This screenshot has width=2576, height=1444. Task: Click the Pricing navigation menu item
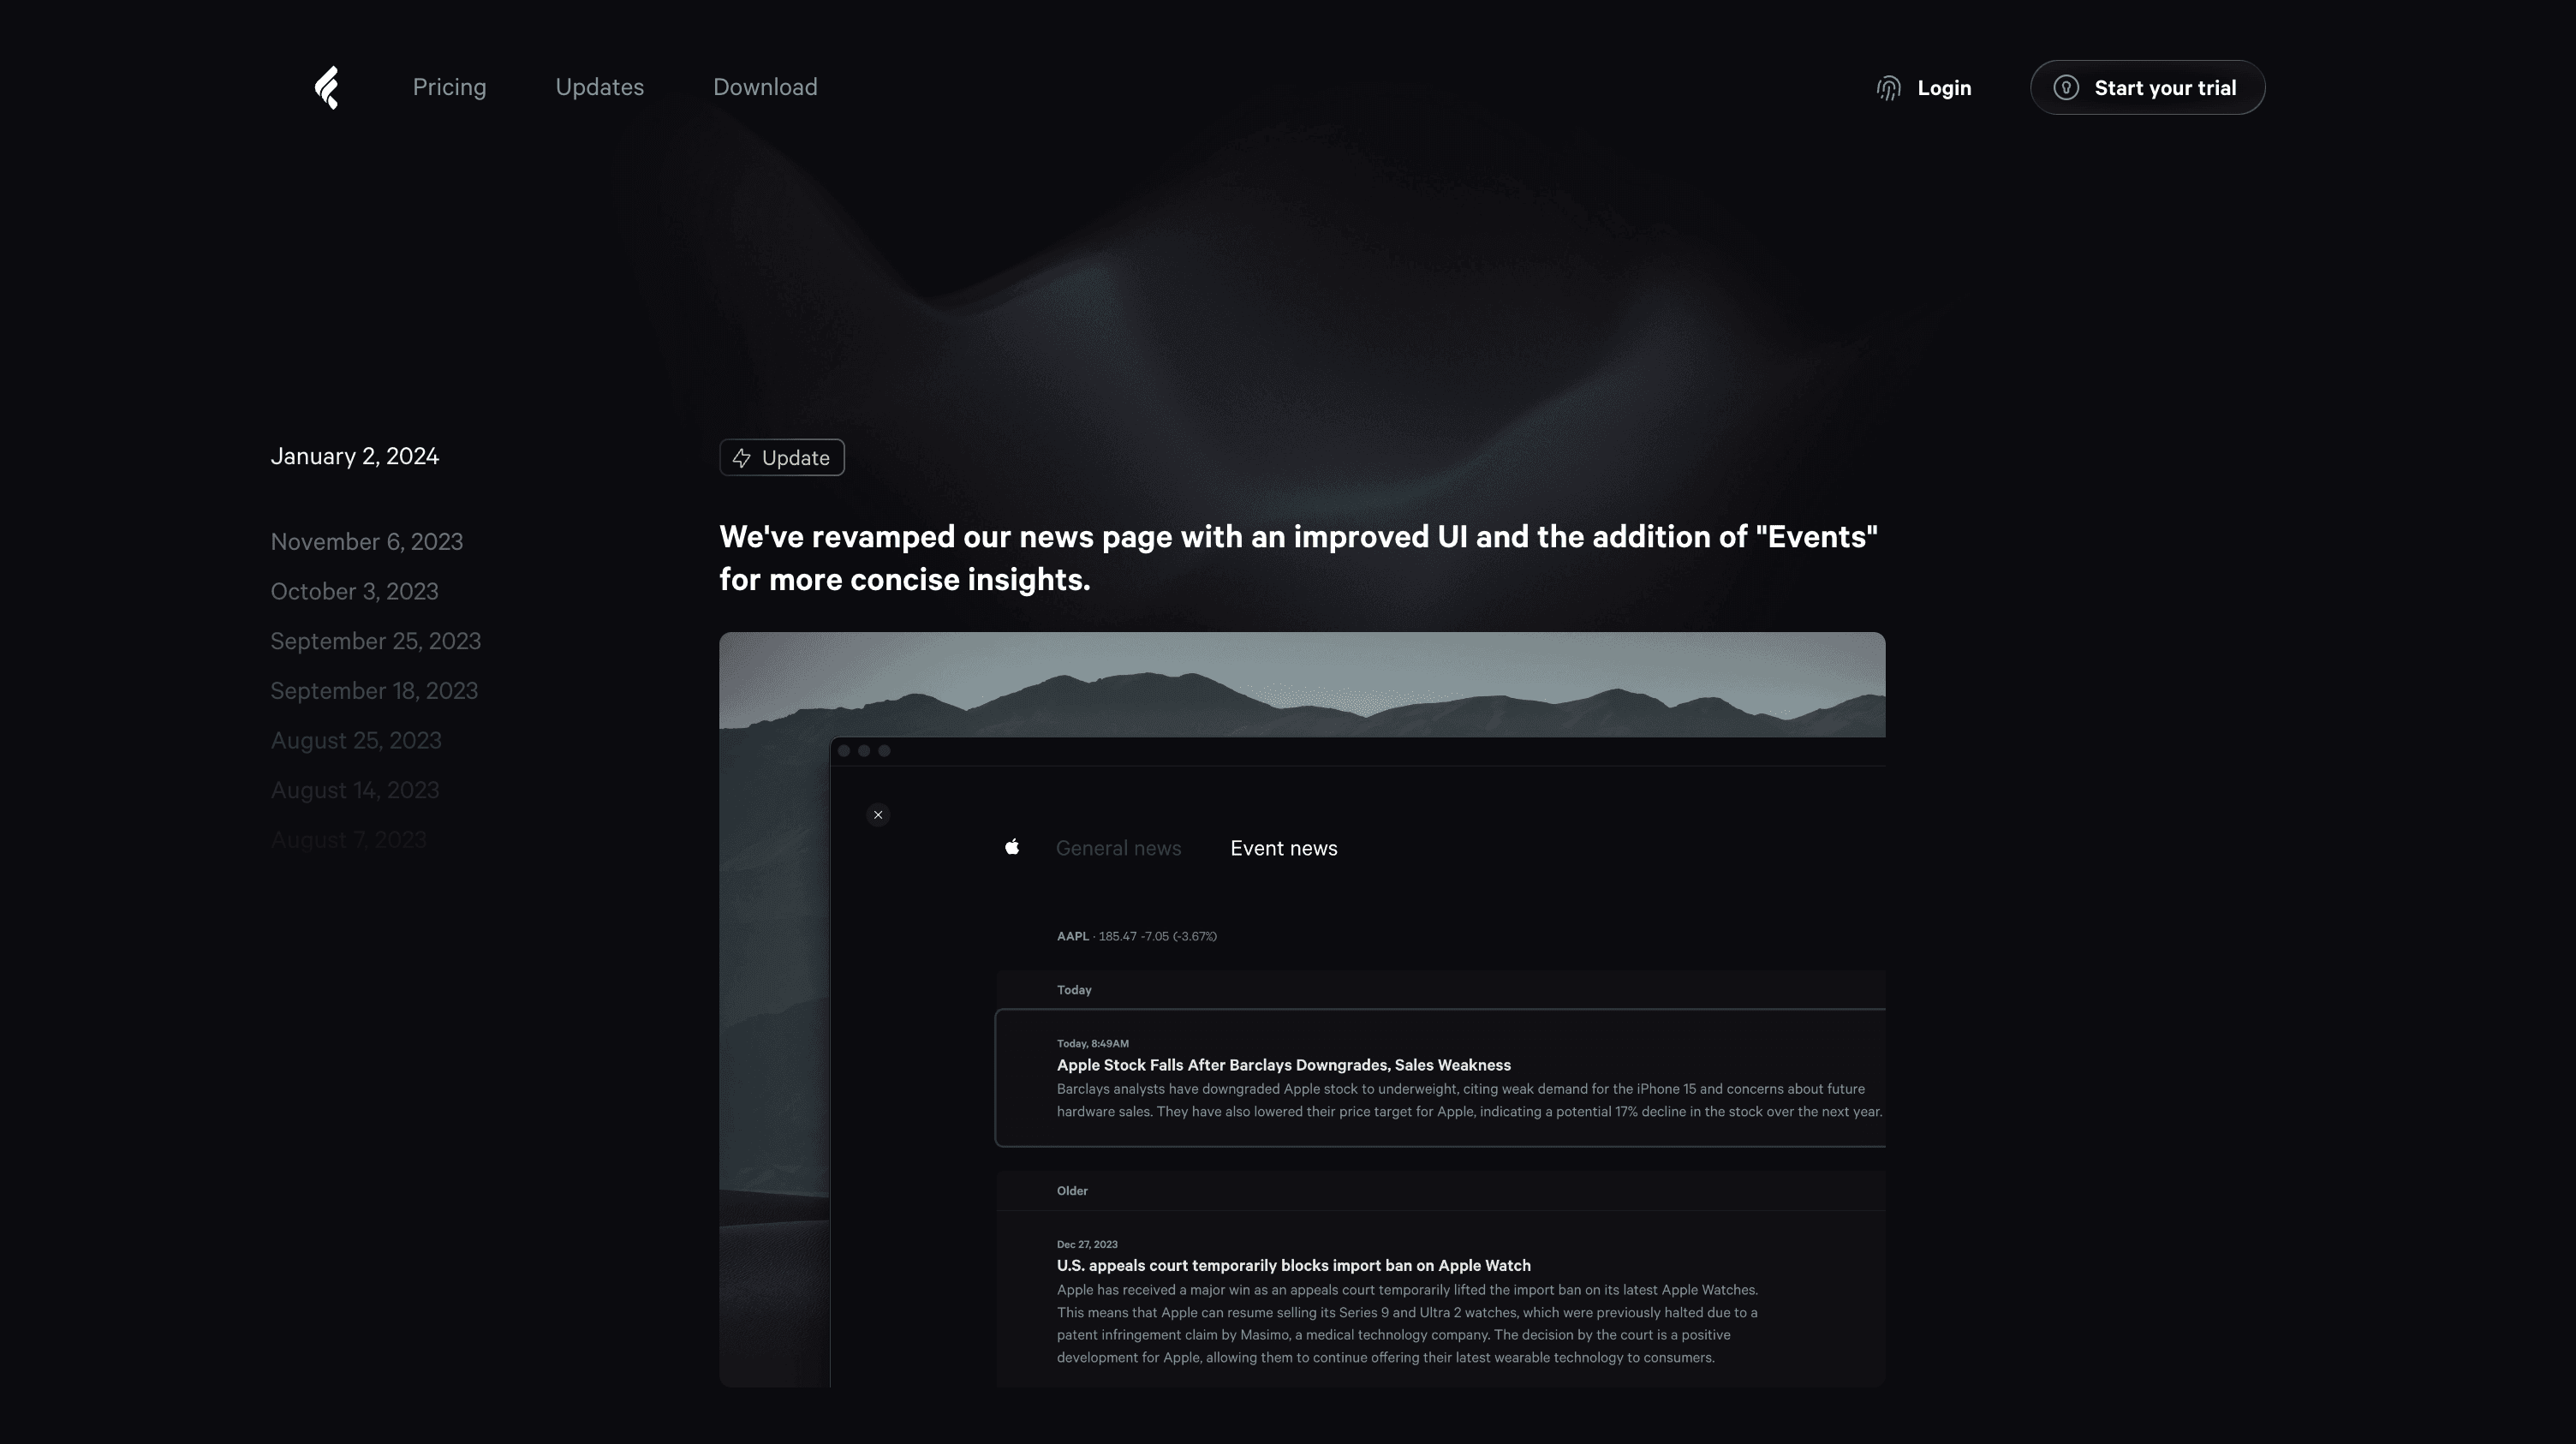point(450,87)
